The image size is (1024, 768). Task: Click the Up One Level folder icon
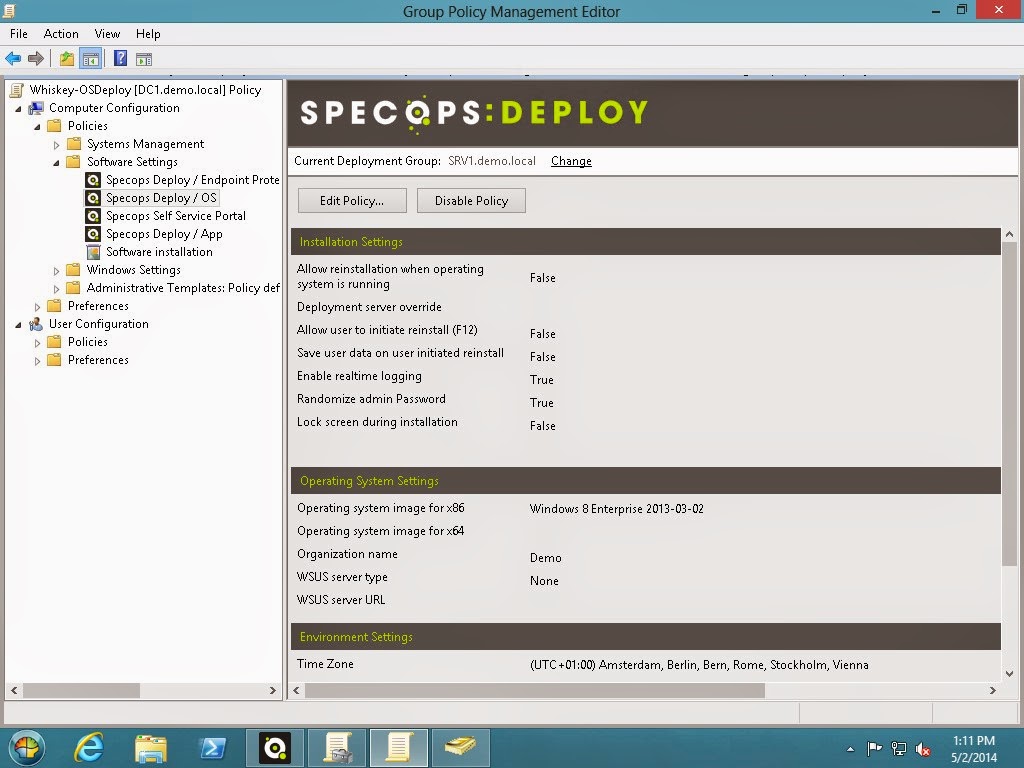pyautogui.click(x=67, y=59)
